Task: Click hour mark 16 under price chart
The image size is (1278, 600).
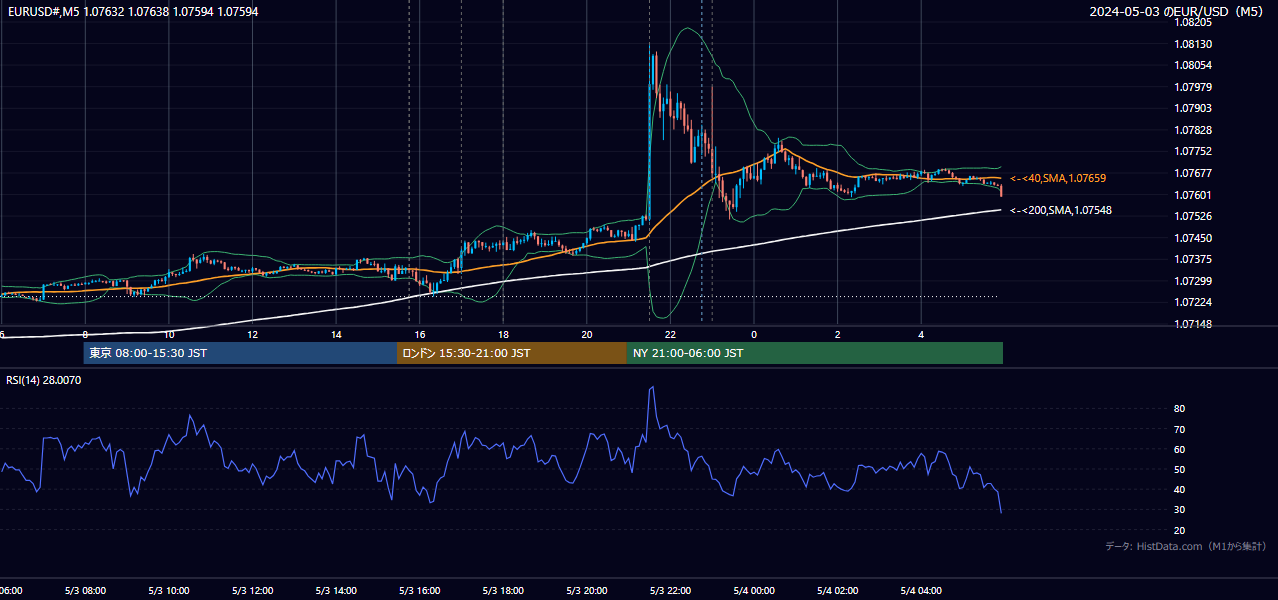Action: tap(420, 334)
